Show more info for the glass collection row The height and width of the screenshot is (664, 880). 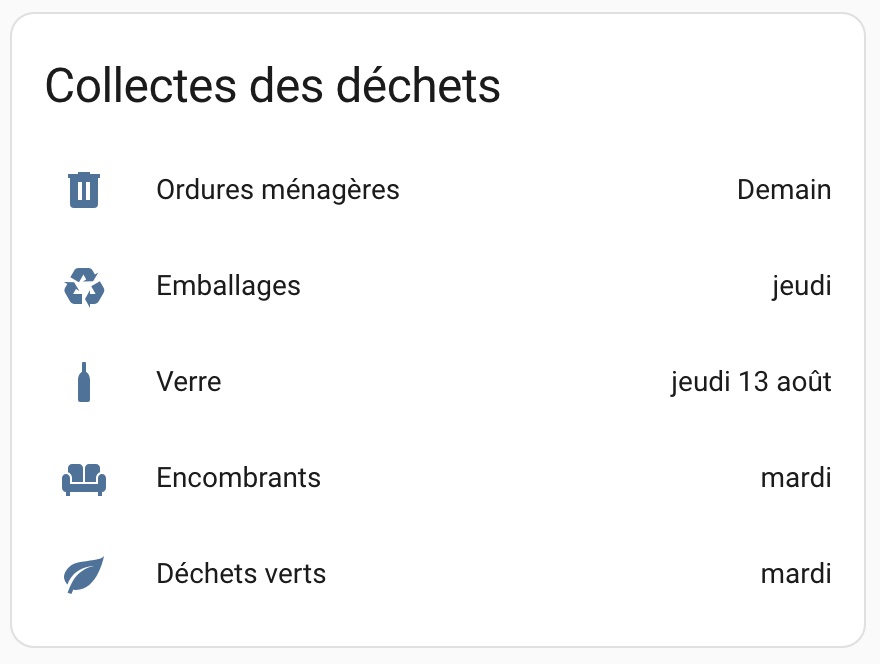[x=438, y=382]
